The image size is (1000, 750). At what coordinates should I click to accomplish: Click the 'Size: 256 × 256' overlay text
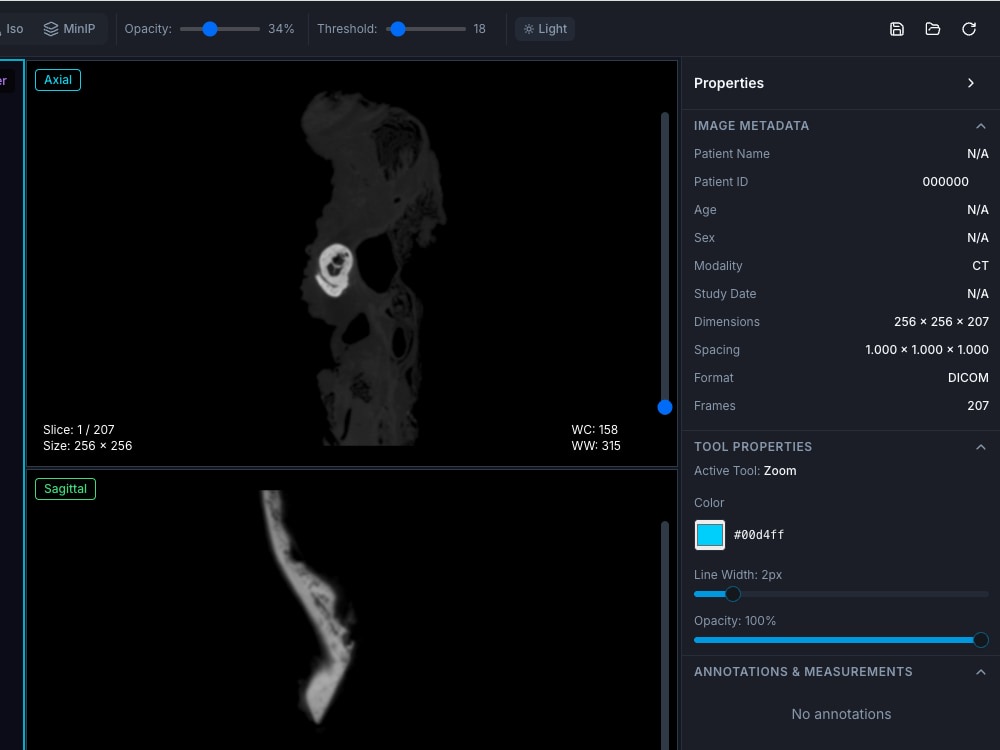tap(87, 445)
